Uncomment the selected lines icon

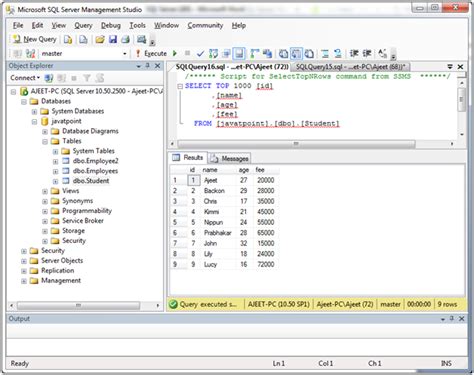point(338,53)
